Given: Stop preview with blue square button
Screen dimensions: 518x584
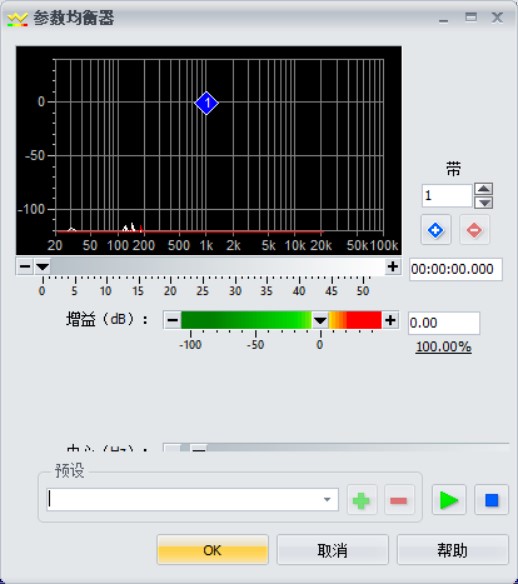Looking at the screenshot, I should coord(492,500).
